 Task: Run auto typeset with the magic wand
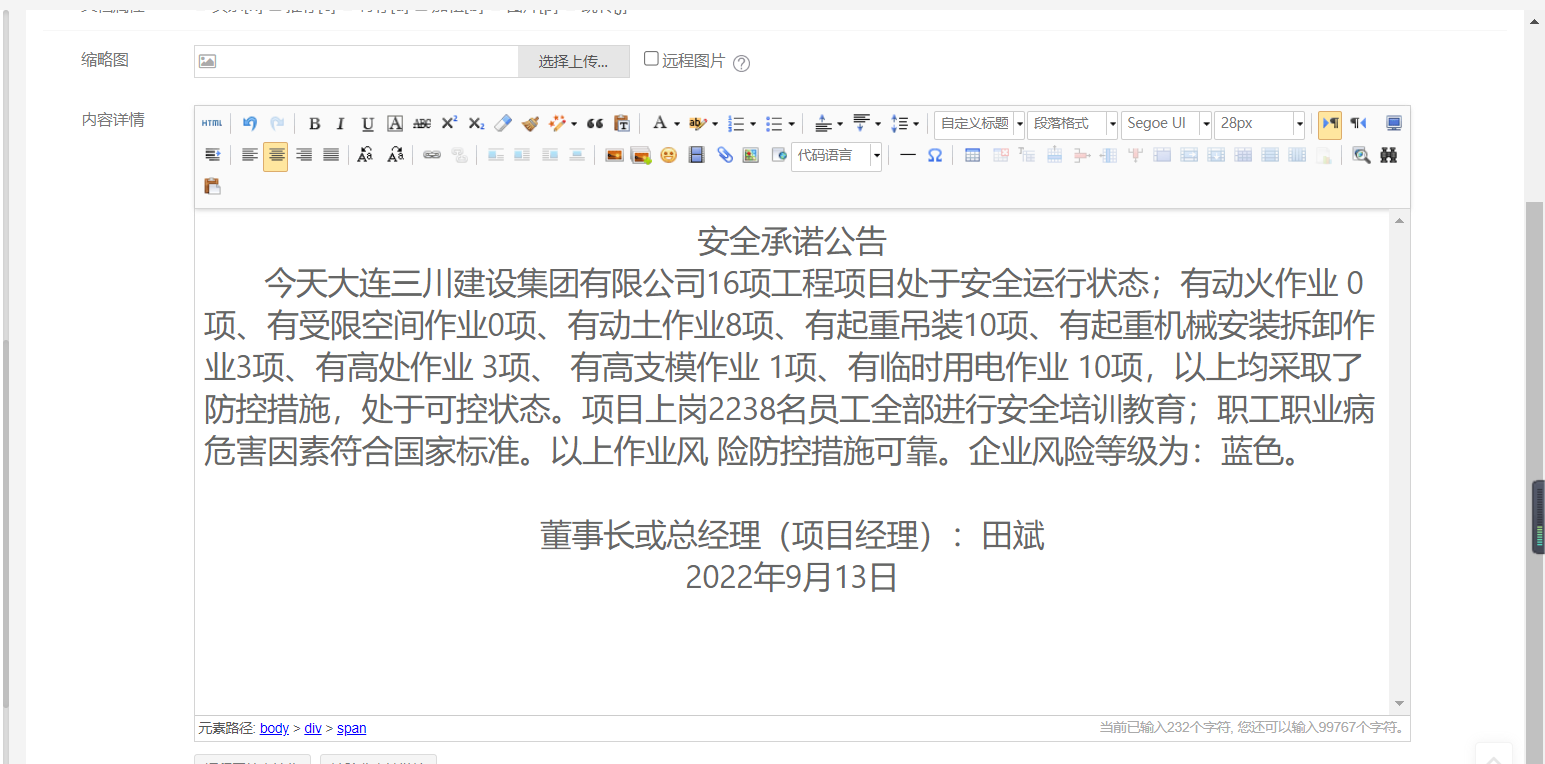point(556,123)
